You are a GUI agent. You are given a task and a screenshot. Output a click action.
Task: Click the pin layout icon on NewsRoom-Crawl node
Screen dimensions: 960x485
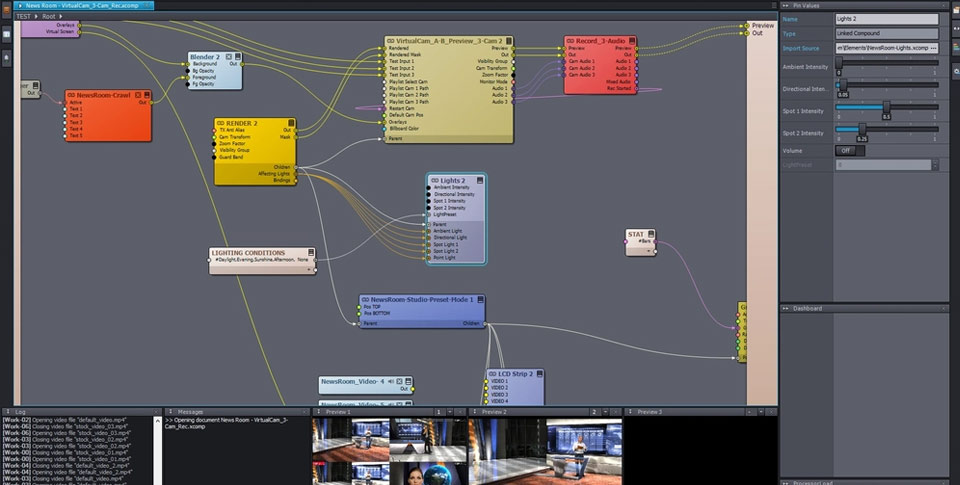click(147, 95)
